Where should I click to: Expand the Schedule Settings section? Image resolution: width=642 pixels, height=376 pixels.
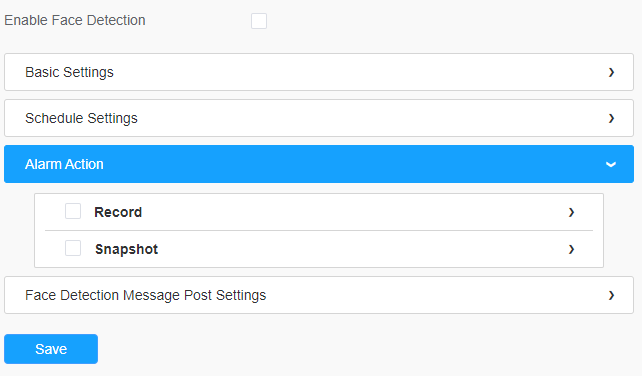pyautogui.click(x=319, y=118)
